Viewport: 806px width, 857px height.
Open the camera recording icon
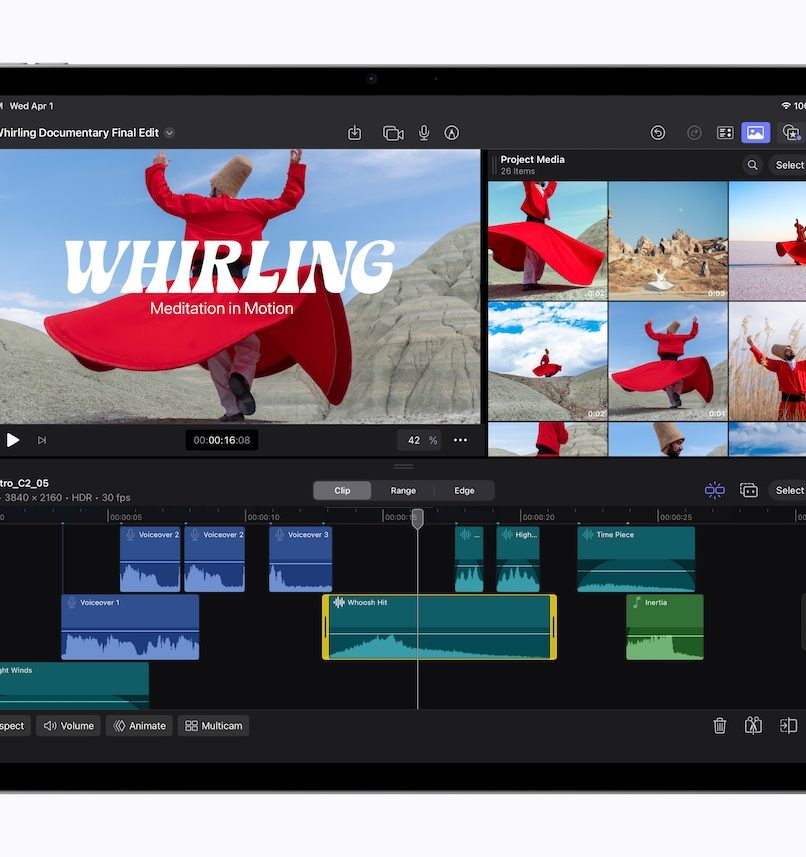pyautogui.click(x=392, y=133)
